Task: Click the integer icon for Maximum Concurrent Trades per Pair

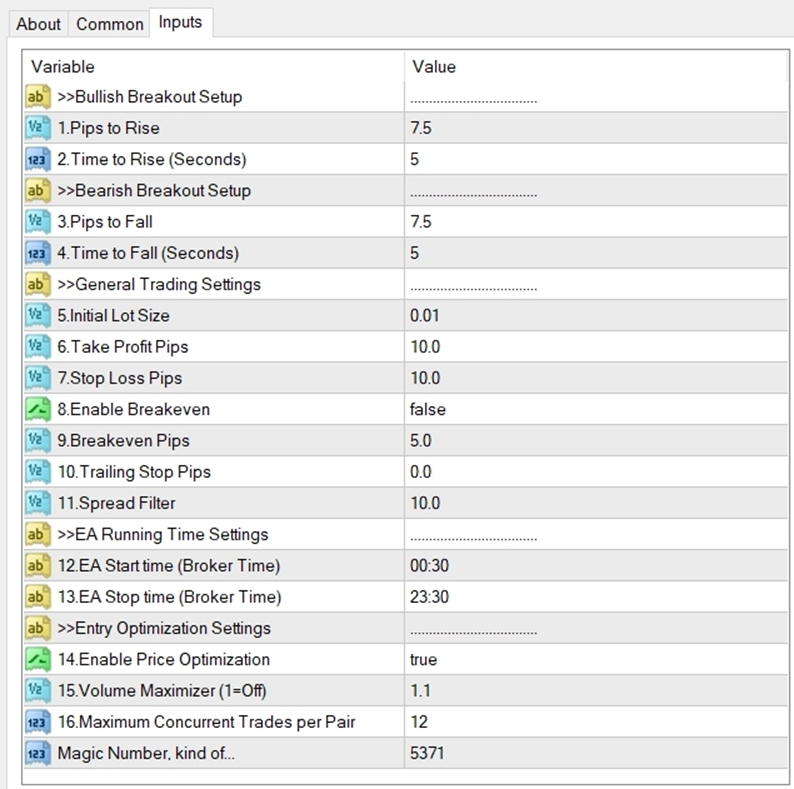Action: click(37, 722)
